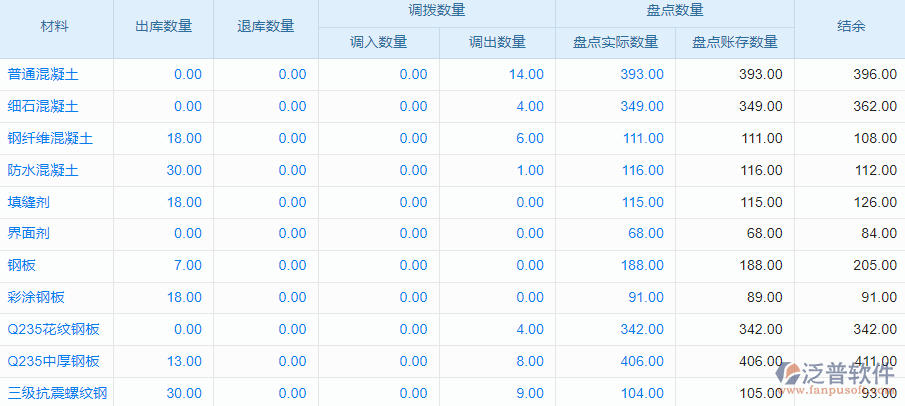This screenshot has width=905, height=406.
Task: Click the 393.00 盘点实际数量 value for 普通混凝土
Action: coord(642,74)
